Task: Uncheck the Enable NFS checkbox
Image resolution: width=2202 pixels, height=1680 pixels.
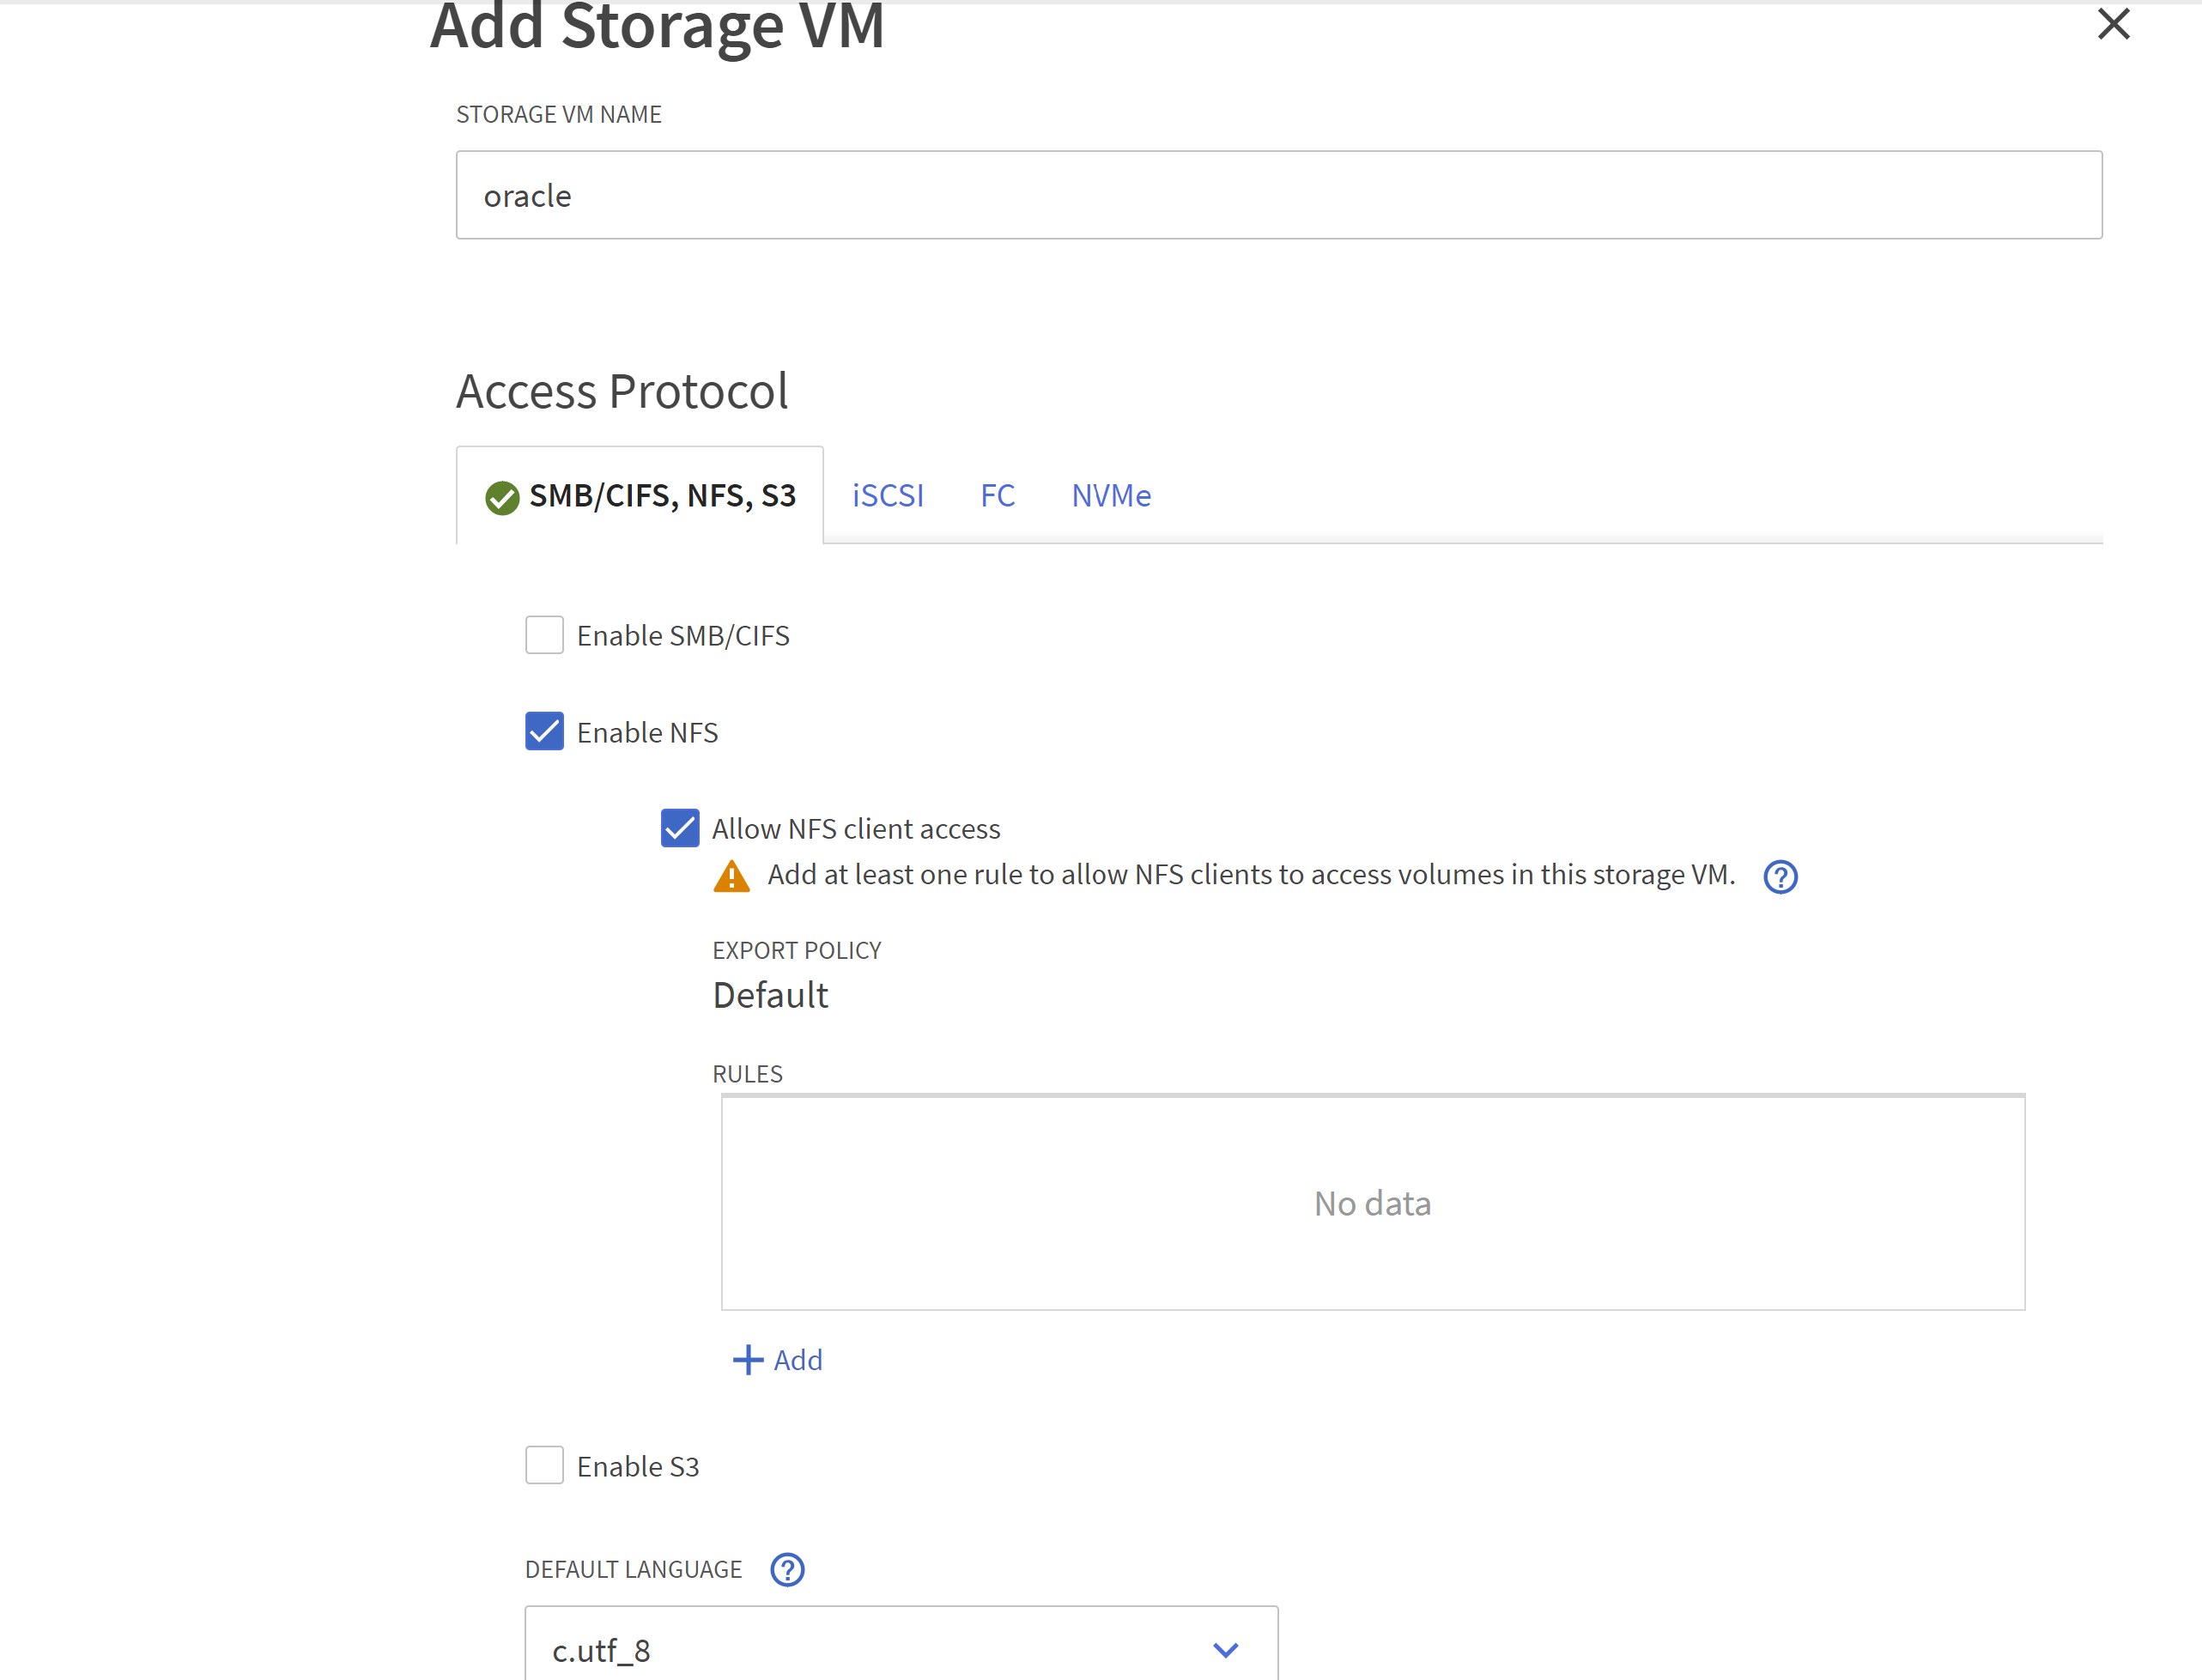Action: point(544,732)
